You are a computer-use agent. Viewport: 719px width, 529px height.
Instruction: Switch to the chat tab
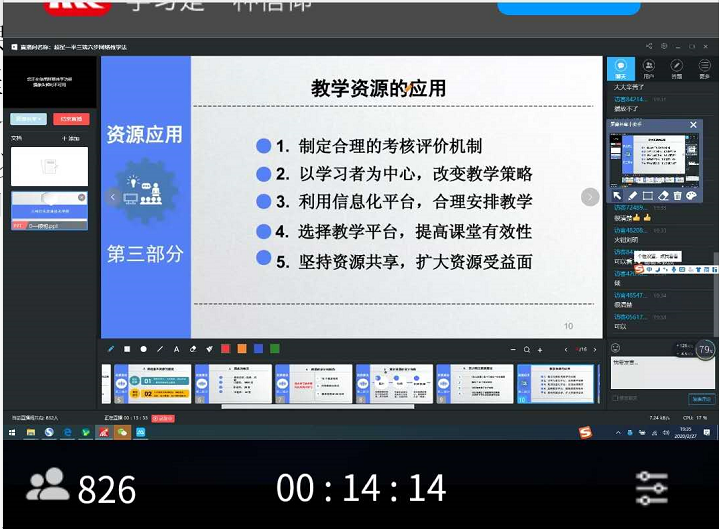pos(621,69)
